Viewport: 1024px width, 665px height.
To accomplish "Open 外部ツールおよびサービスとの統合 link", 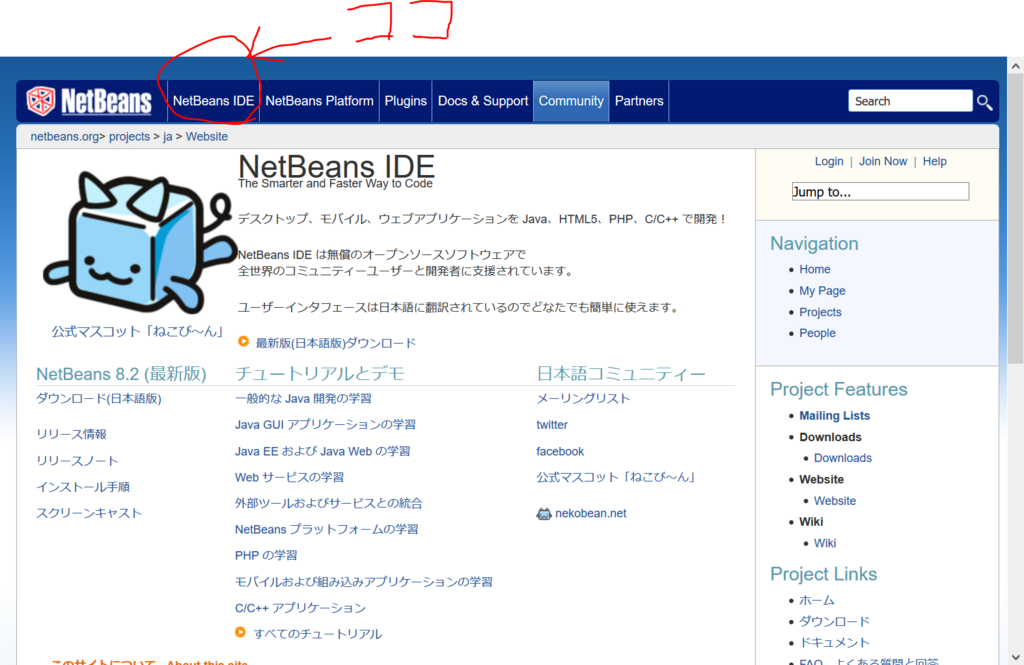I will click(328, 504).
